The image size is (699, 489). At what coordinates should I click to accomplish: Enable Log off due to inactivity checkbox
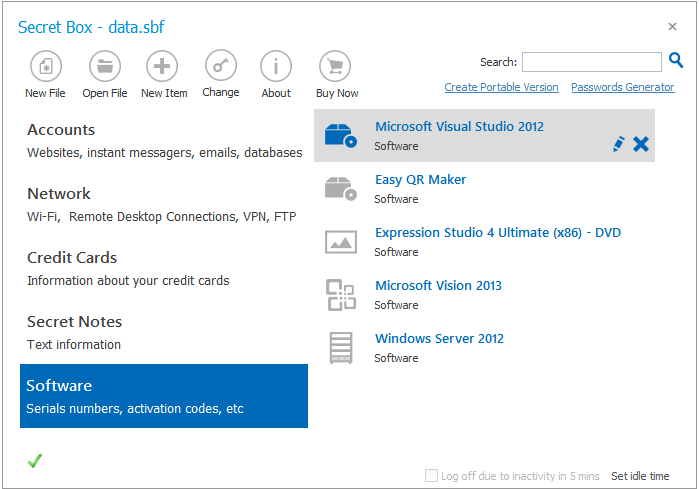click(431, 476)
